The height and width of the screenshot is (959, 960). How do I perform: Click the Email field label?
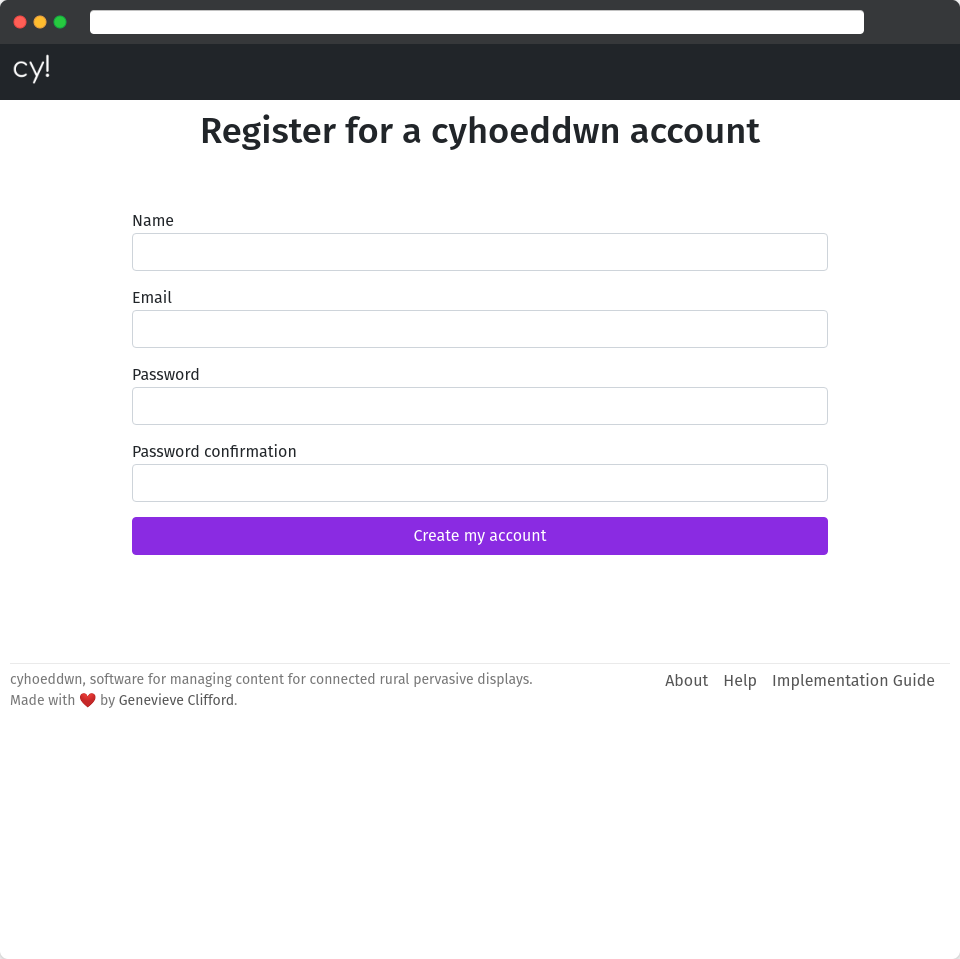click(x=152, y=298)
